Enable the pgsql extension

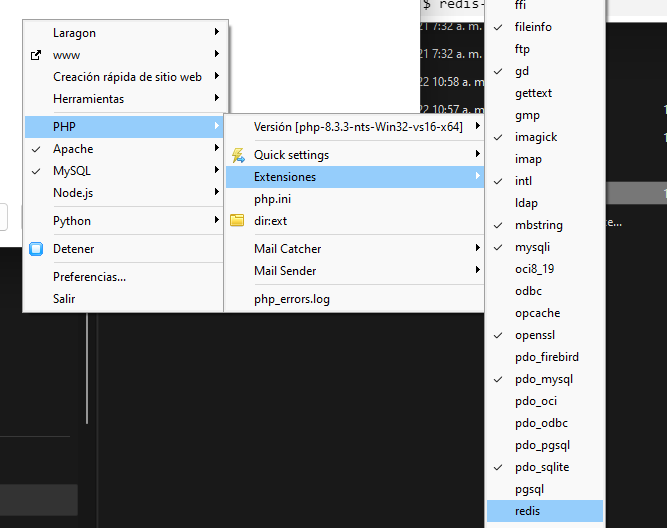[545, 489]
